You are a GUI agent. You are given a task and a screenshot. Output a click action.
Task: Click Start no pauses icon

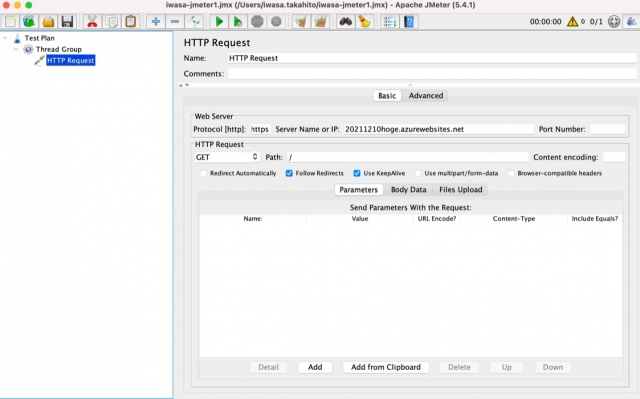[x=238, y=21]
